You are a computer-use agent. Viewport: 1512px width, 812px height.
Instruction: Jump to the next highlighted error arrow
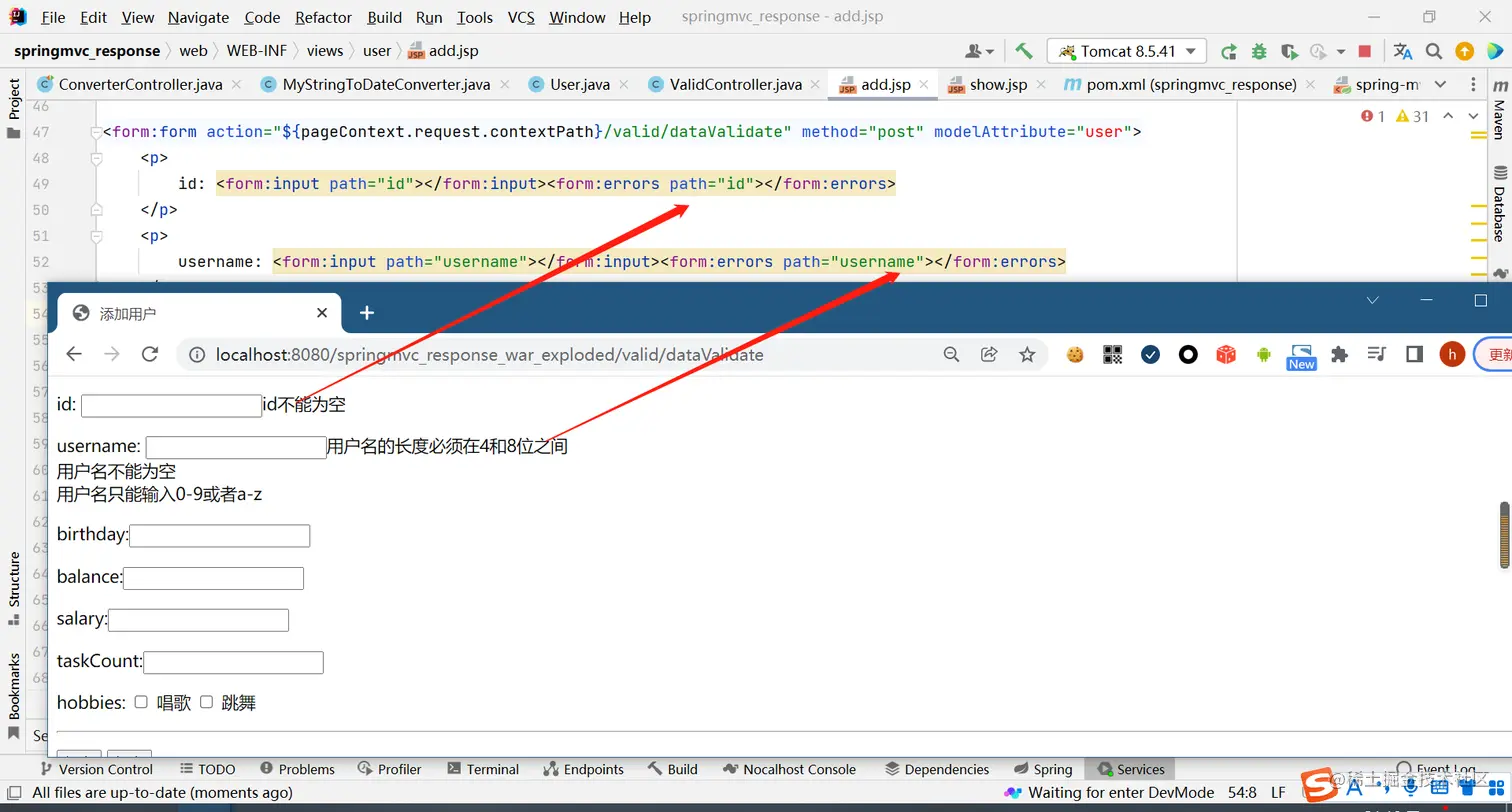point(1473,116)
